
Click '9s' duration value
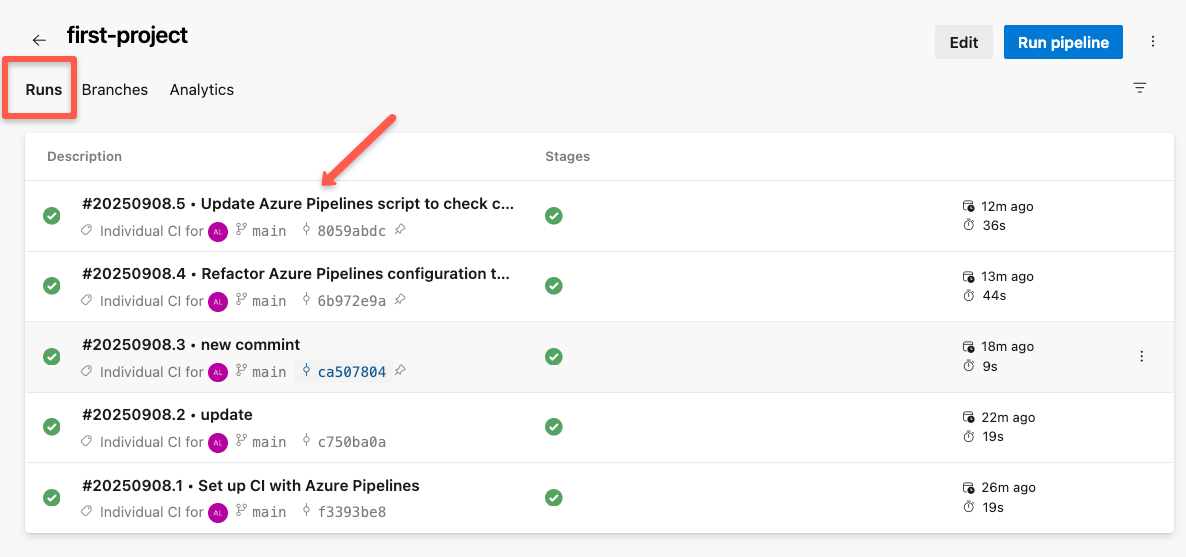pyautogui.click(x=989, y=366)
